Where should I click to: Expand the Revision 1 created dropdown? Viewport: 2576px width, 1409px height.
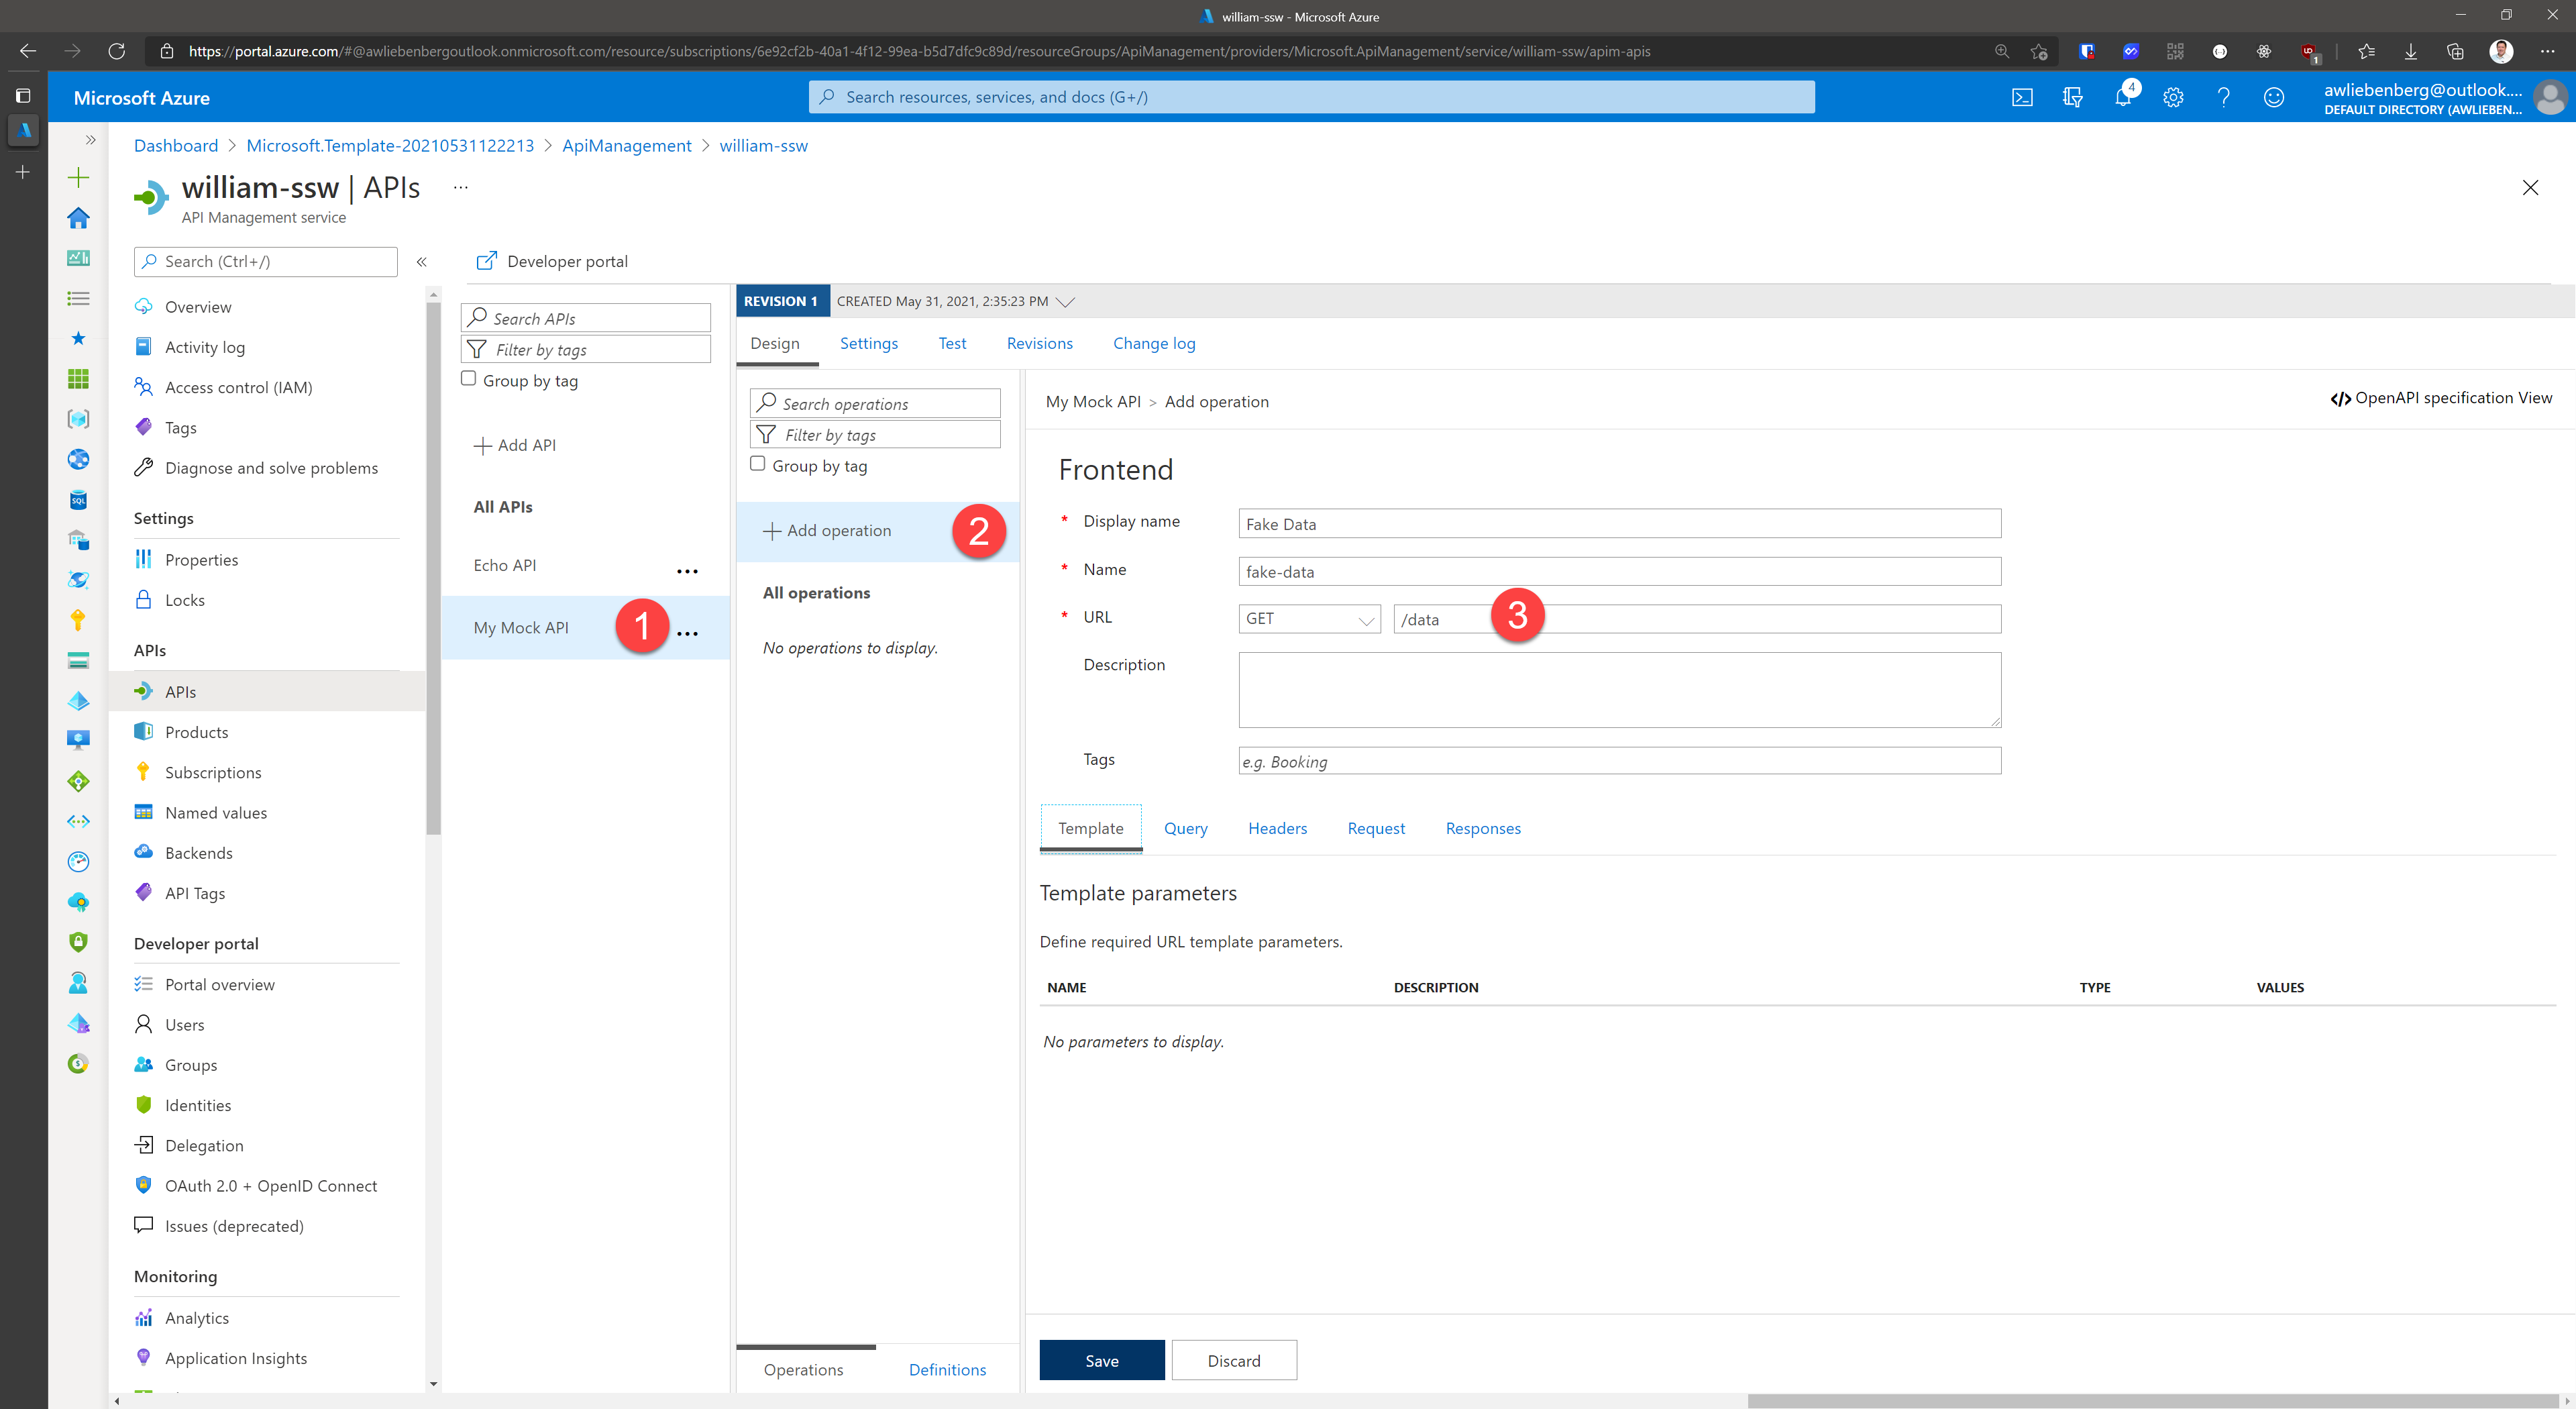1065,301
